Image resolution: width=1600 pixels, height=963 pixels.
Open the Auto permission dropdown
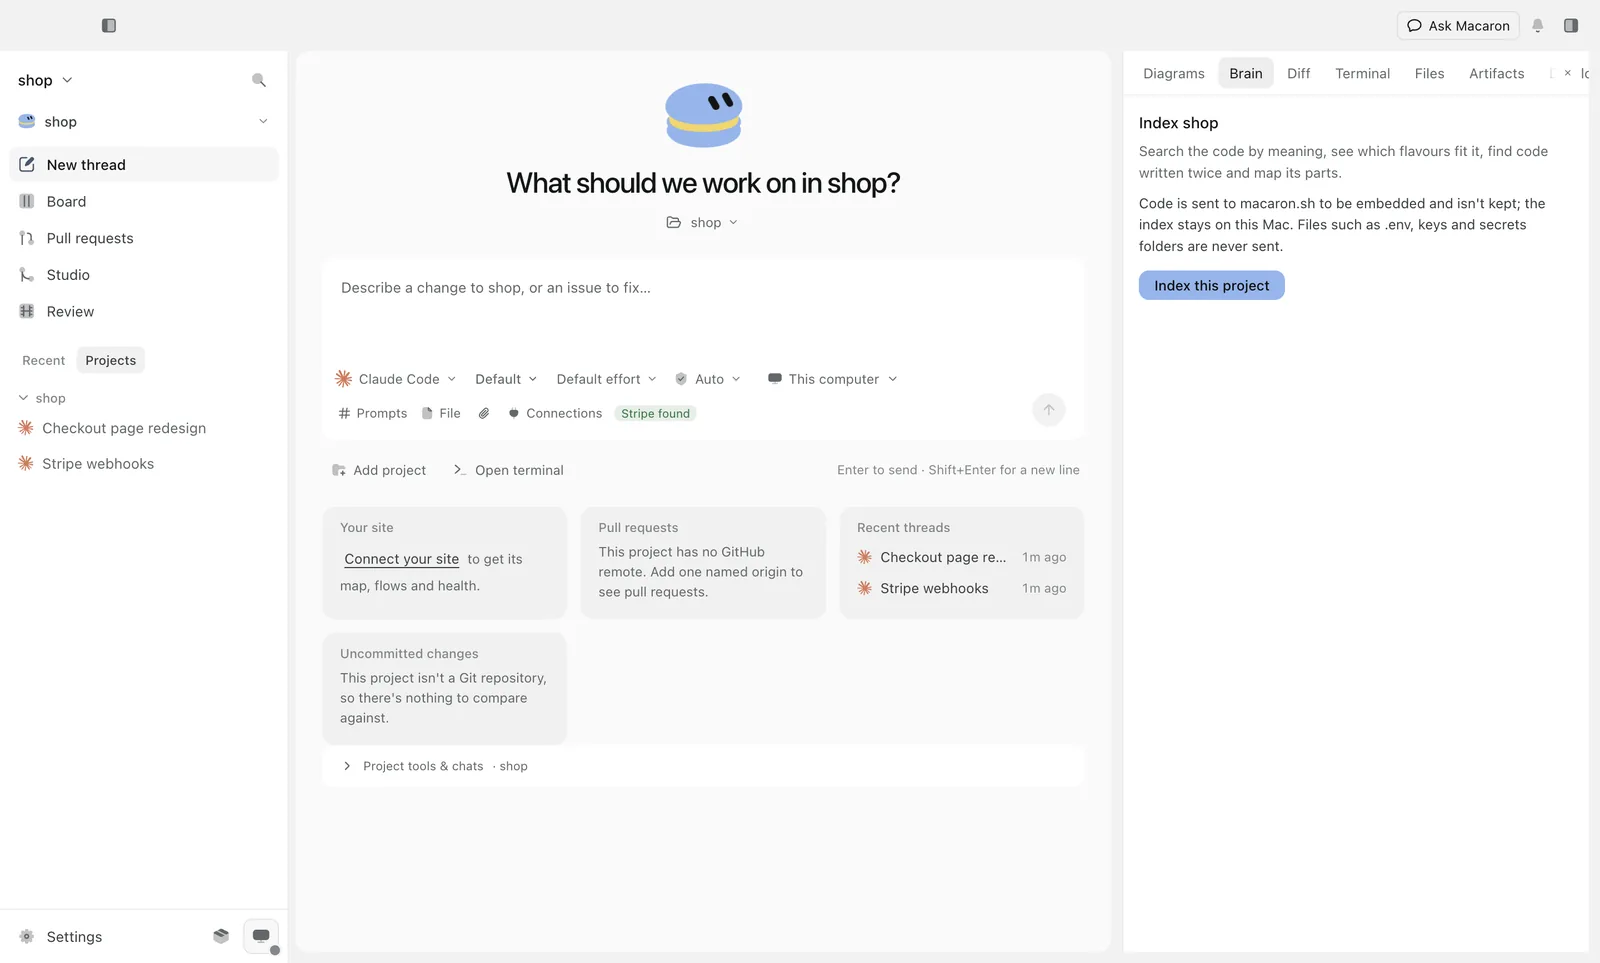click(x=708, y=379)
